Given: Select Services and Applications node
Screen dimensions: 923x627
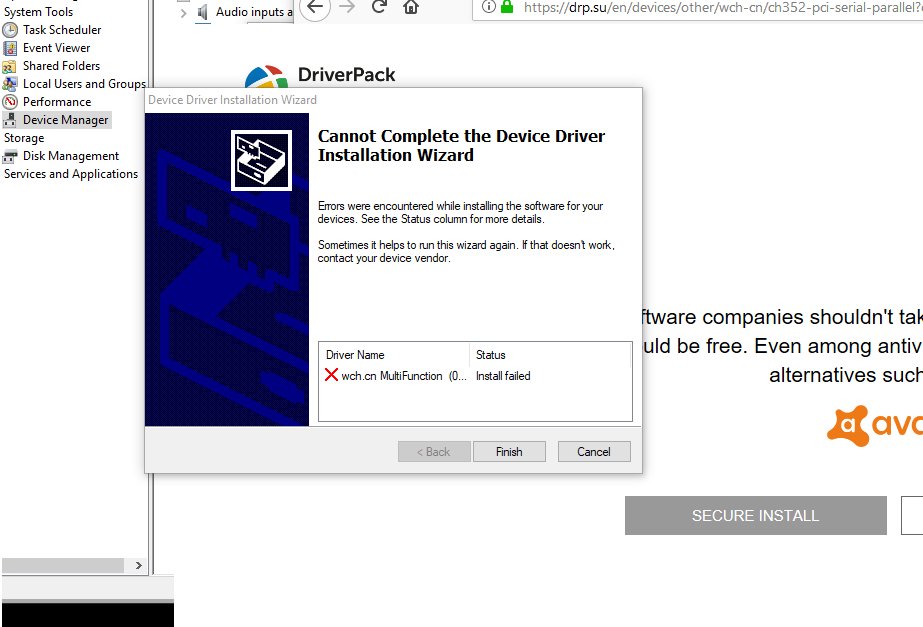Looking at the screenshot, I should (71, 174).
